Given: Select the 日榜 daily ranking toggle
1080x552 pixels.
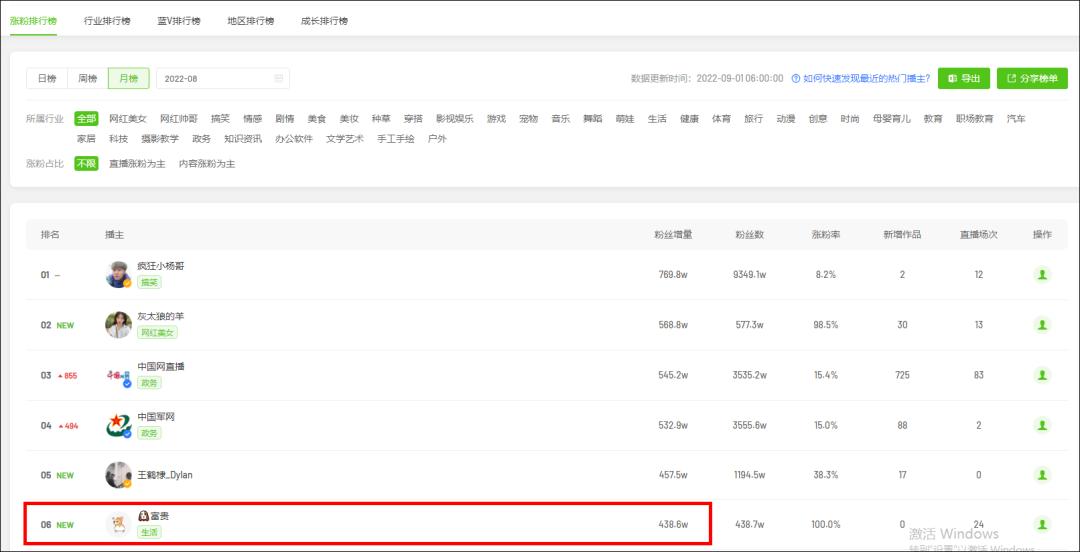Looking at the screenshot, I should 47,79.
